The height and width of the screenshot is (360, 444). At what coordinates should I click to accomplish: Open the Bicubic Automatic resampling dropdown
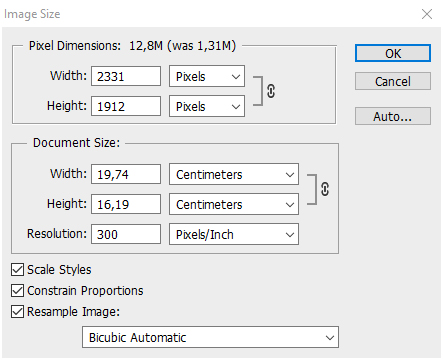[x=210, y=337]
